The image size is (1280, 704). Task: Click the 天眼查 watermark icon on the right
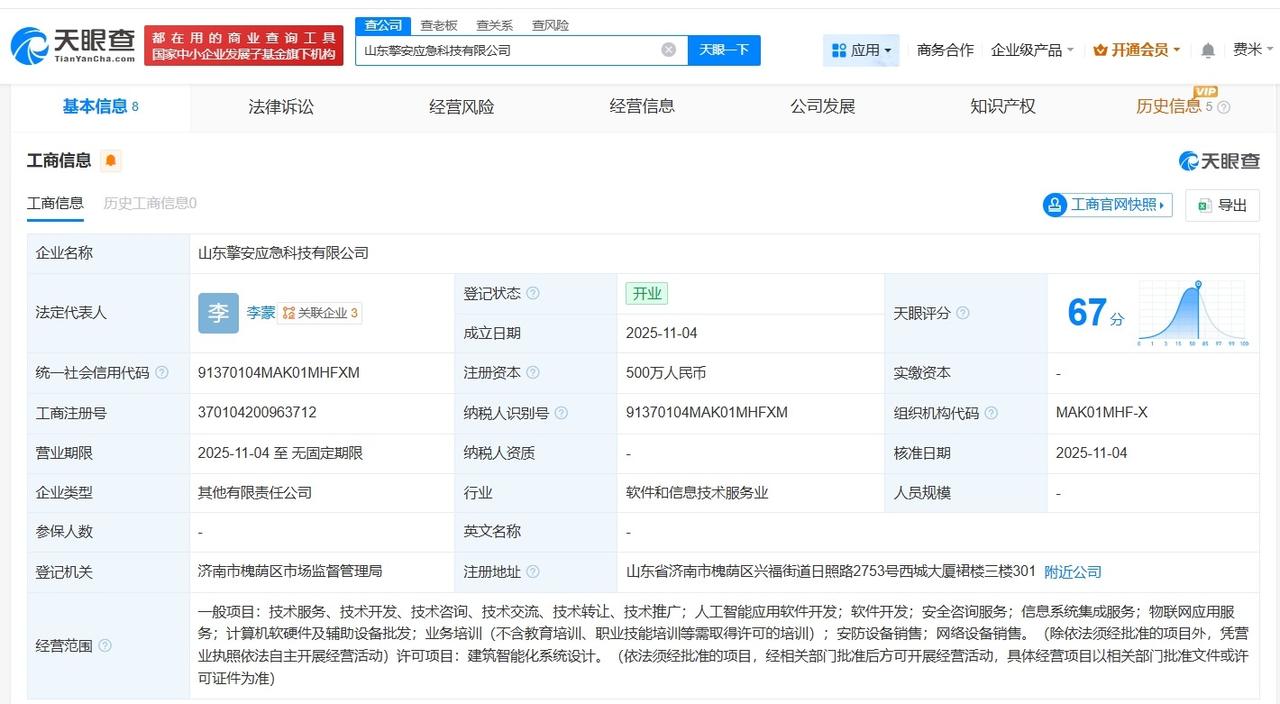pyautogui.click(x=1189, y=160)
